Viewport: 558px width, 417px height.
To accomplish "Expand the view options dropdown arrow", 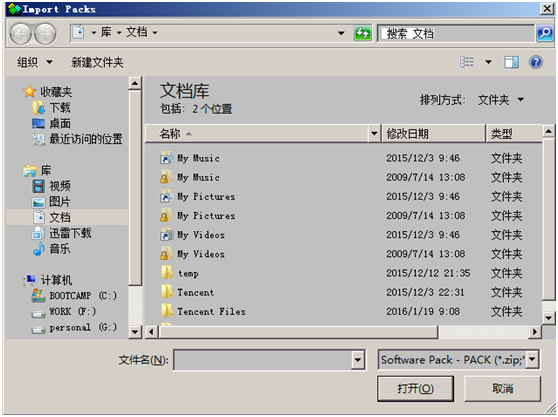I will [489, 62].
